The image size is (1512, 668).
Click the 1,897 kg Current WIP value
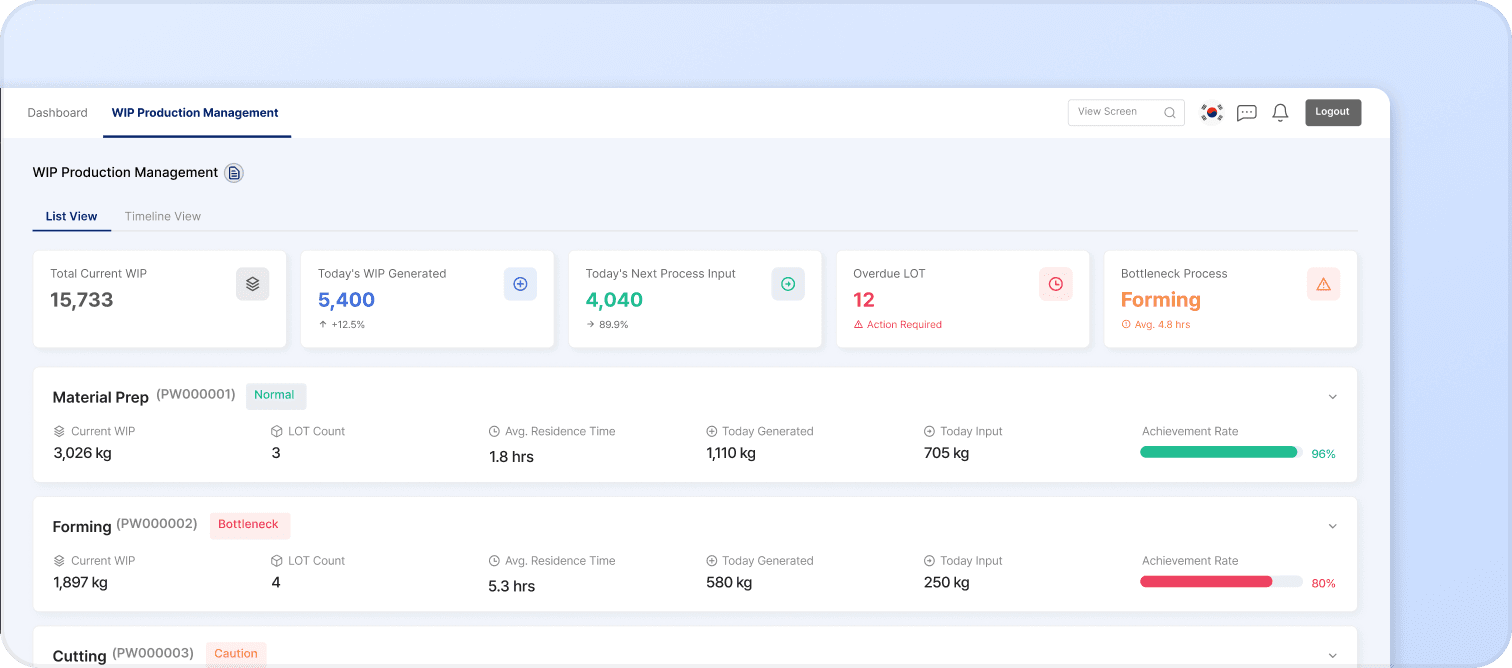pyautogui.click(x=80, y=582)
